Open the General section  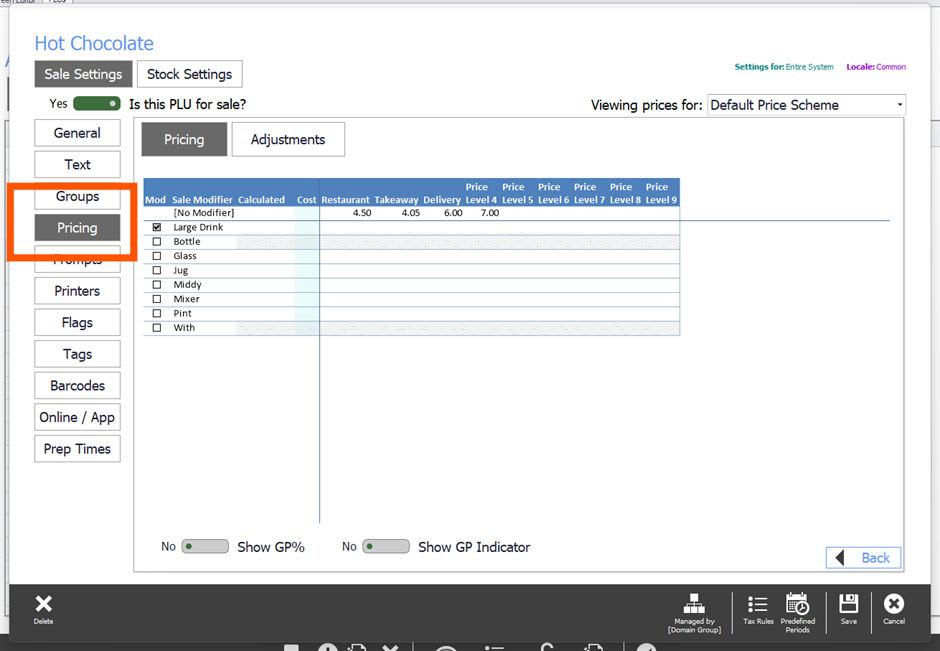77,133
